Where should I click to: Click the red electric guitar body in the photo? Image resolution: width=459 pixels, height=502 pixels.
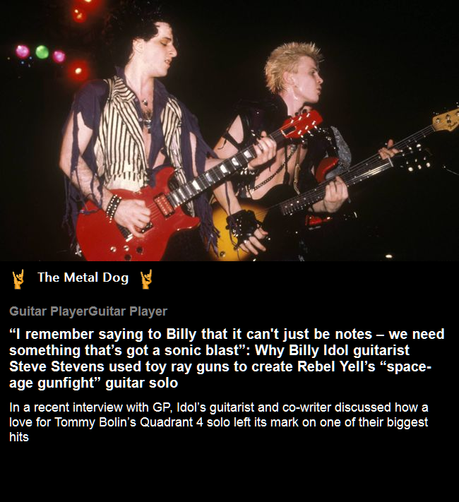pos(133,220)
